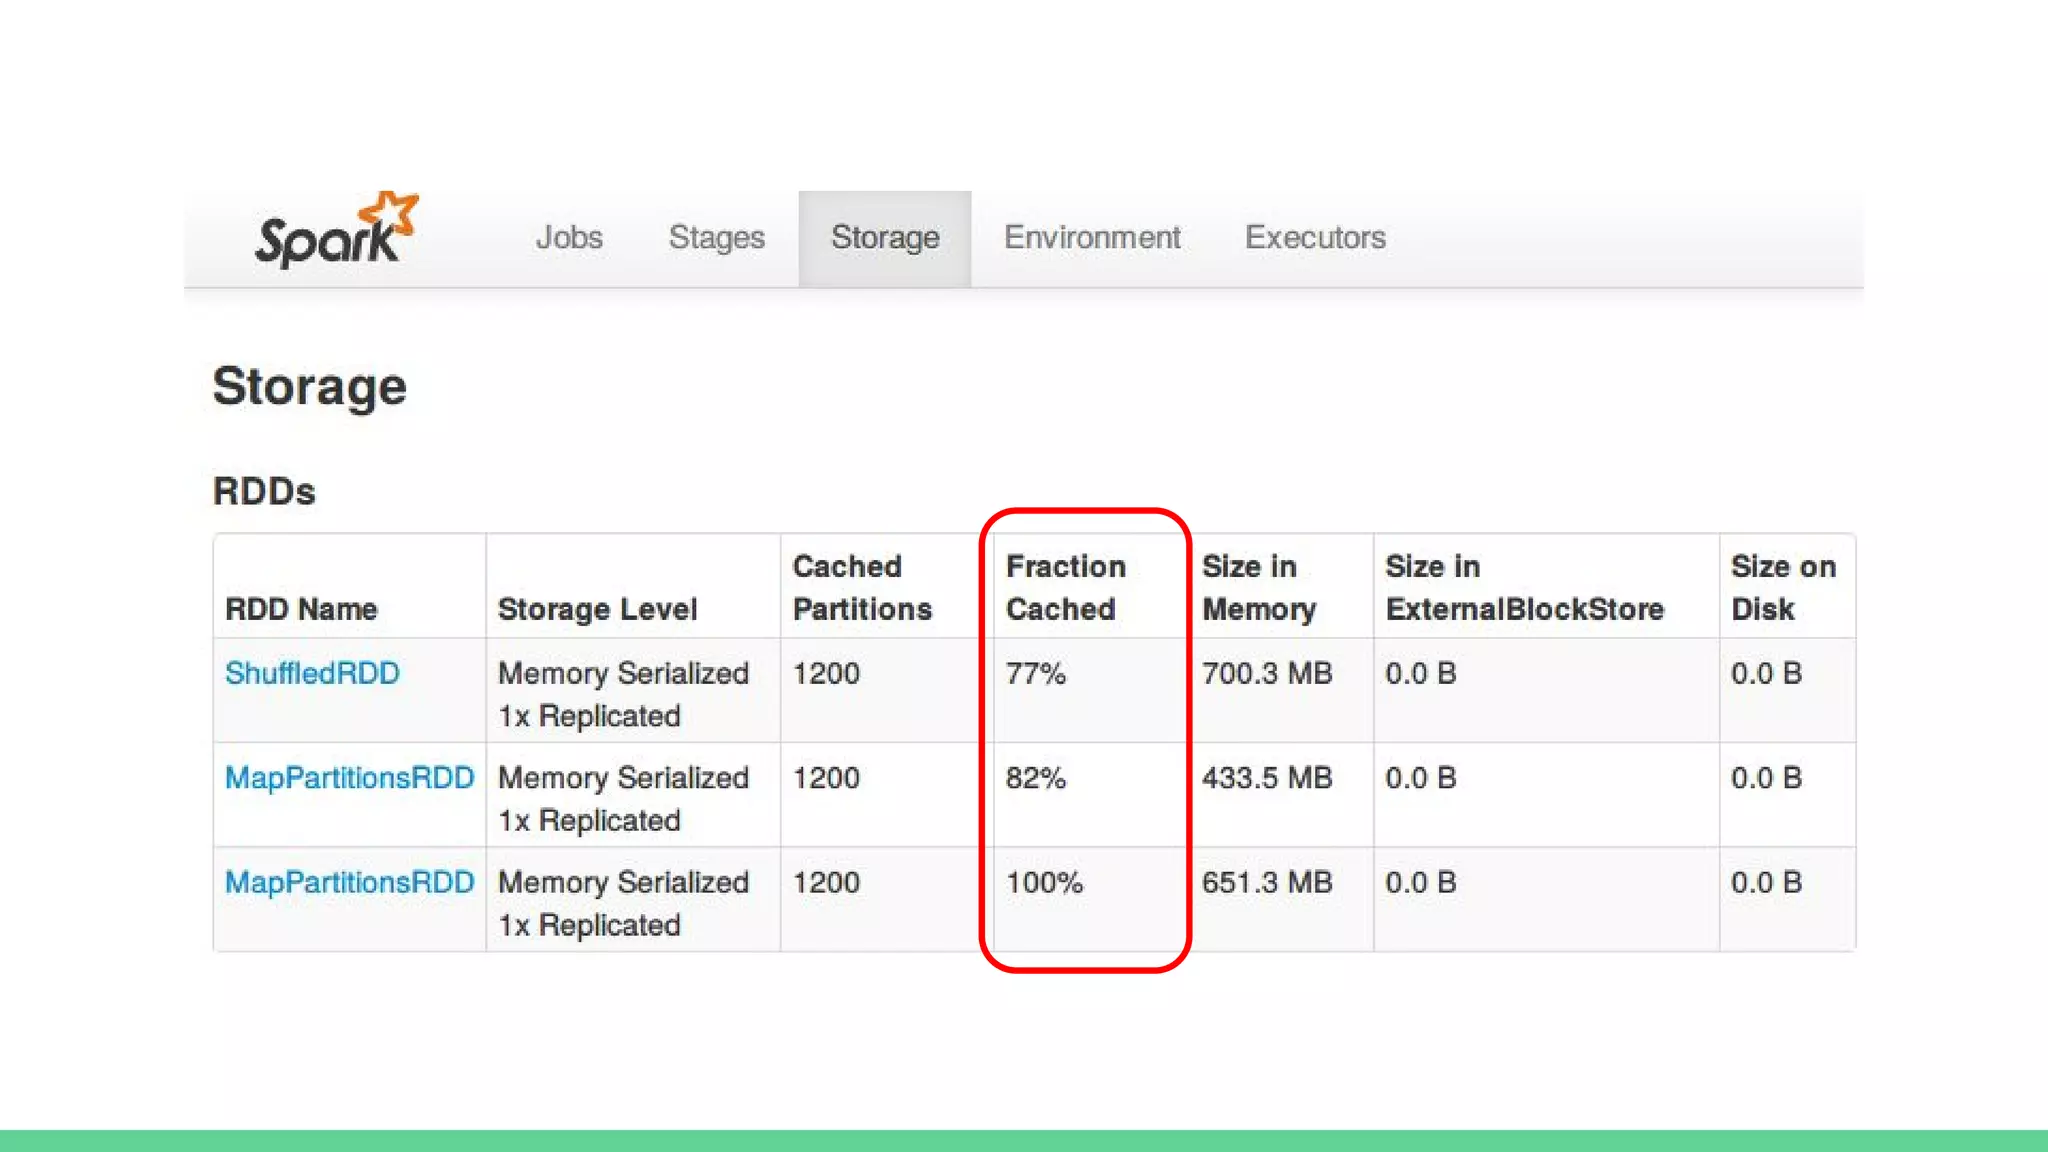Click the Spark logo
Viewport: 2048px width, 1152px height.
[335, 232]
